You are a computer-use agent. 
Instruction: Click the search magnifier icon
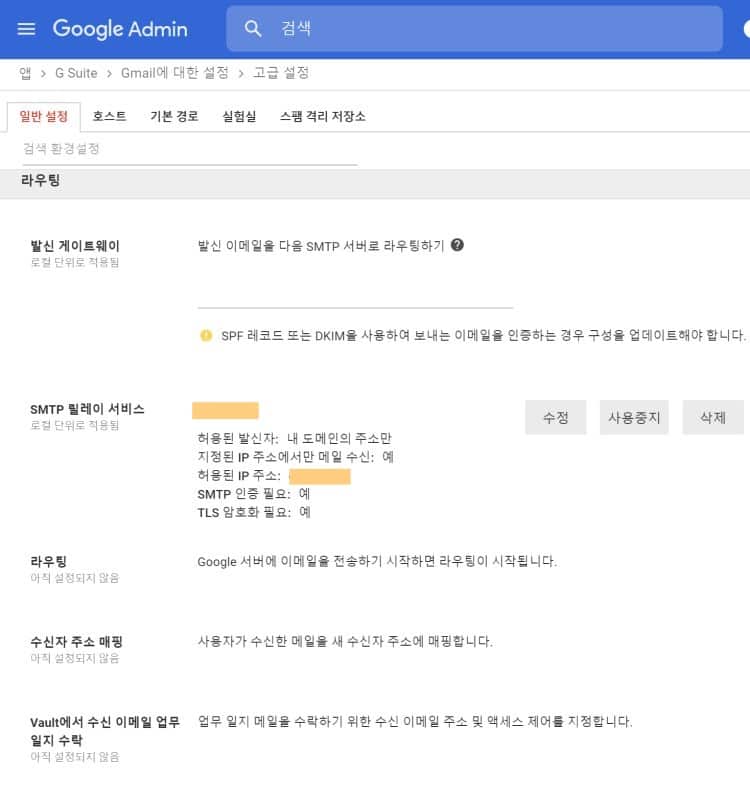coord(254,29)
